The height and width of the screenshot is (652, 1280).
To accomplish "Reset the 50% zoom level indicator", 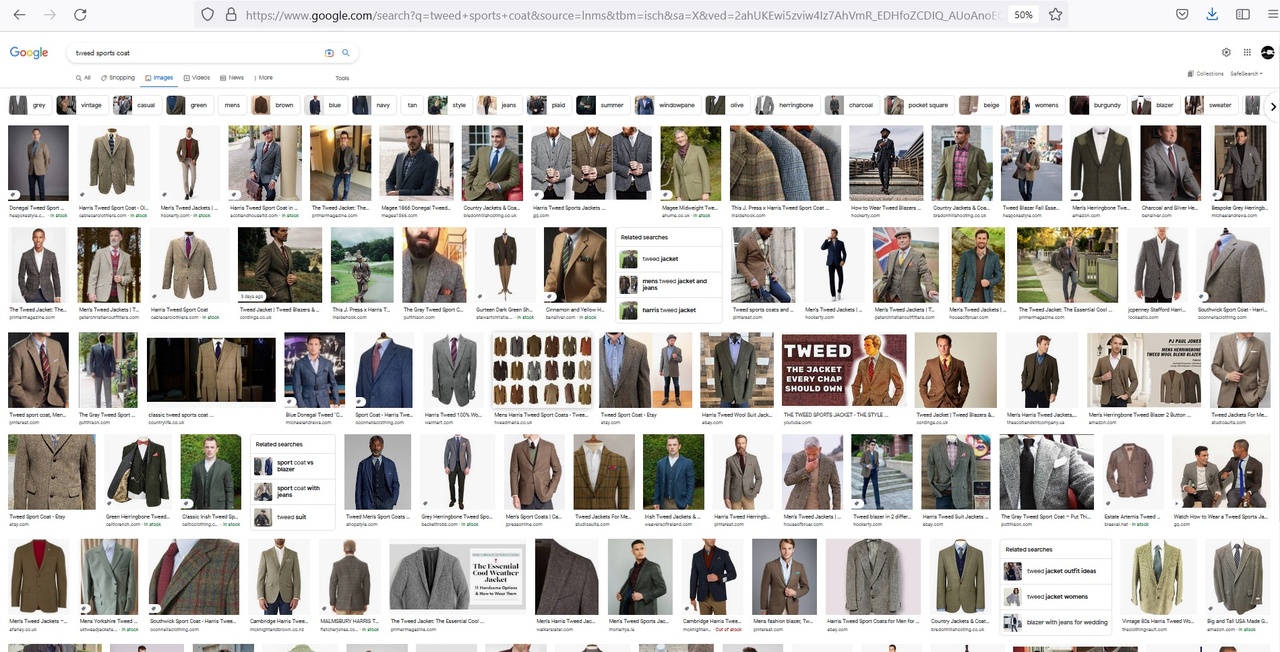I will [1023, 15].
